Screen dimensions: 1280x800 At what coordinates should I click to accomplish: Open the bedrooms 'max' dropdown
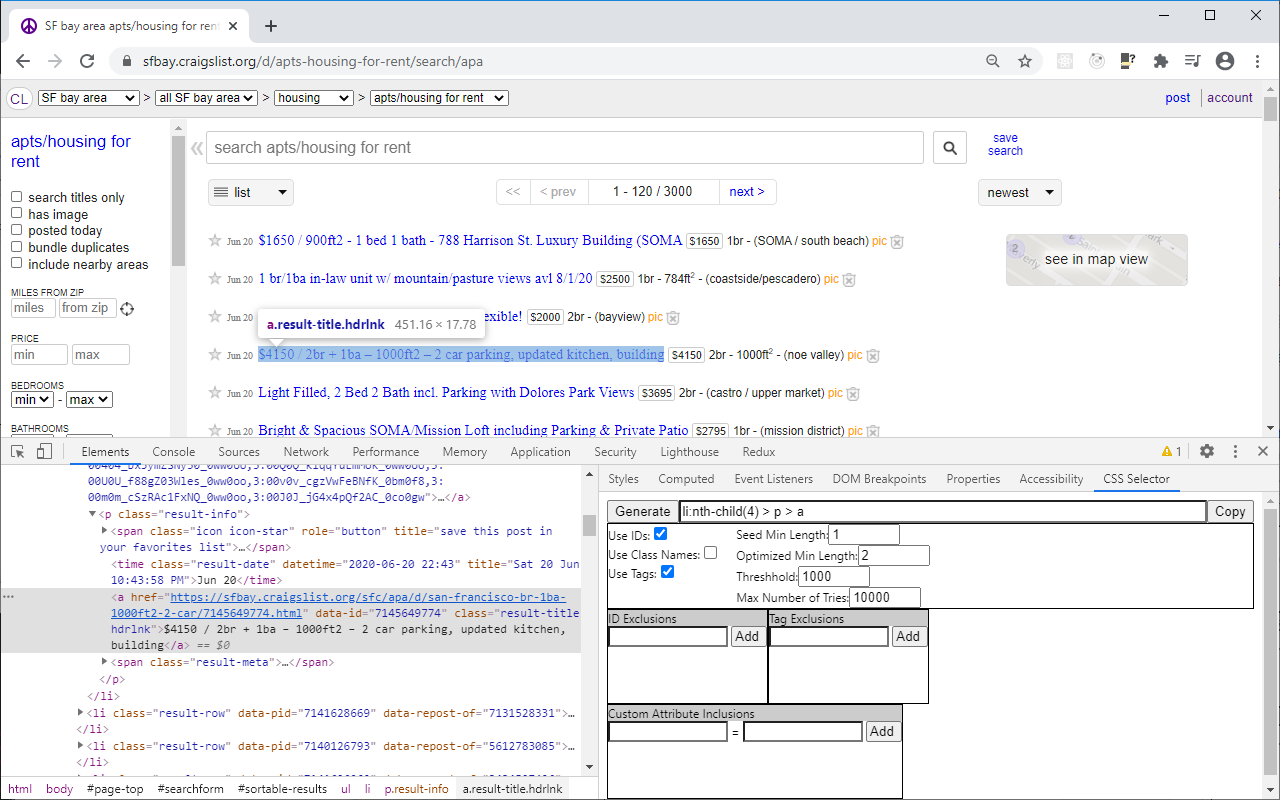point(89,400)
